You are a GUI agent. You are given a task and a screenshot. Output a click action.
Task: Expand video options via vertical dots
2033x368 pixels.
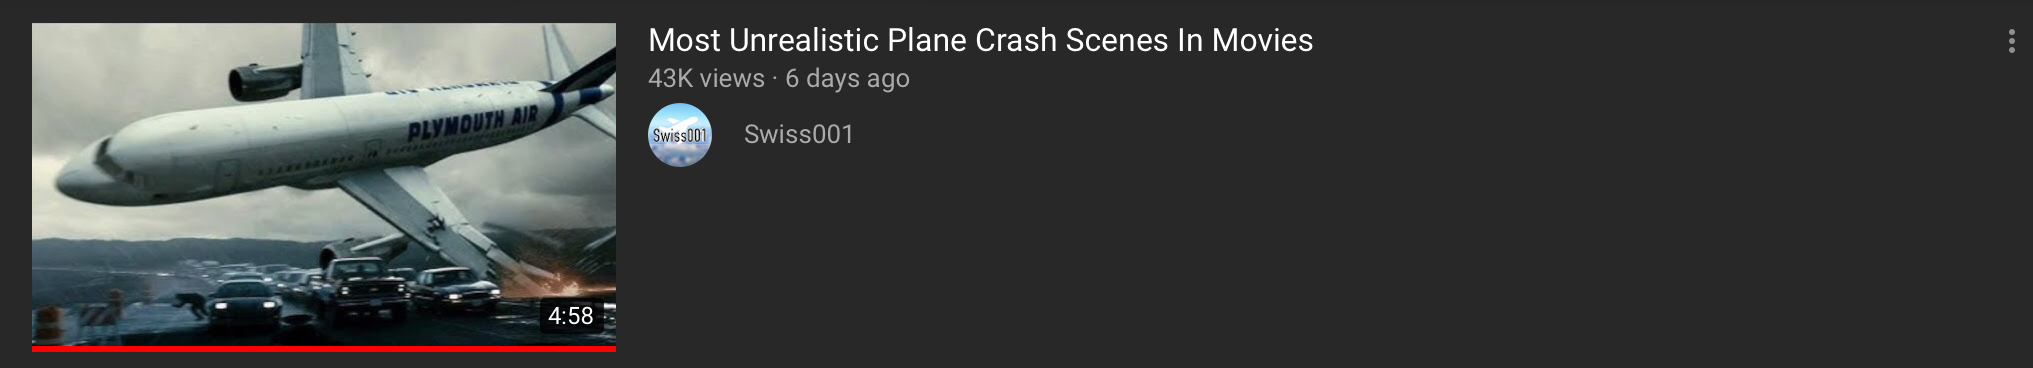[2011, 41]
